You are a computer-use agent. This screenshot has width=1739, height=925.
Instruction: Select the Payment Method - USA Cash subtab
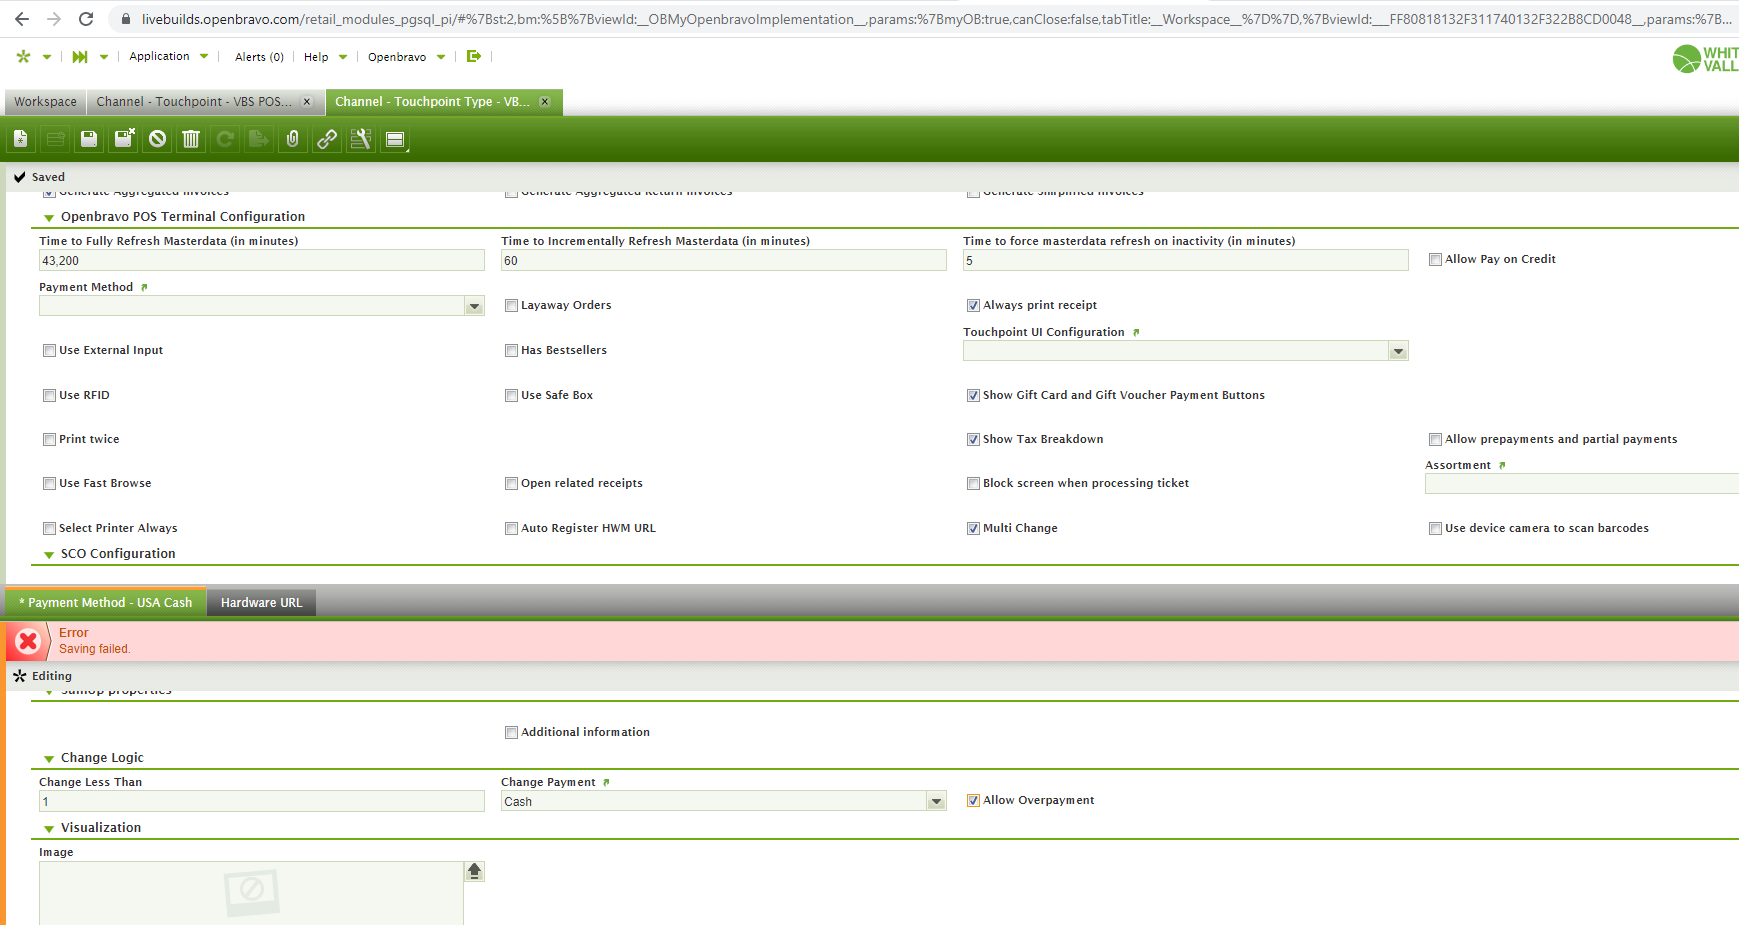106,602
